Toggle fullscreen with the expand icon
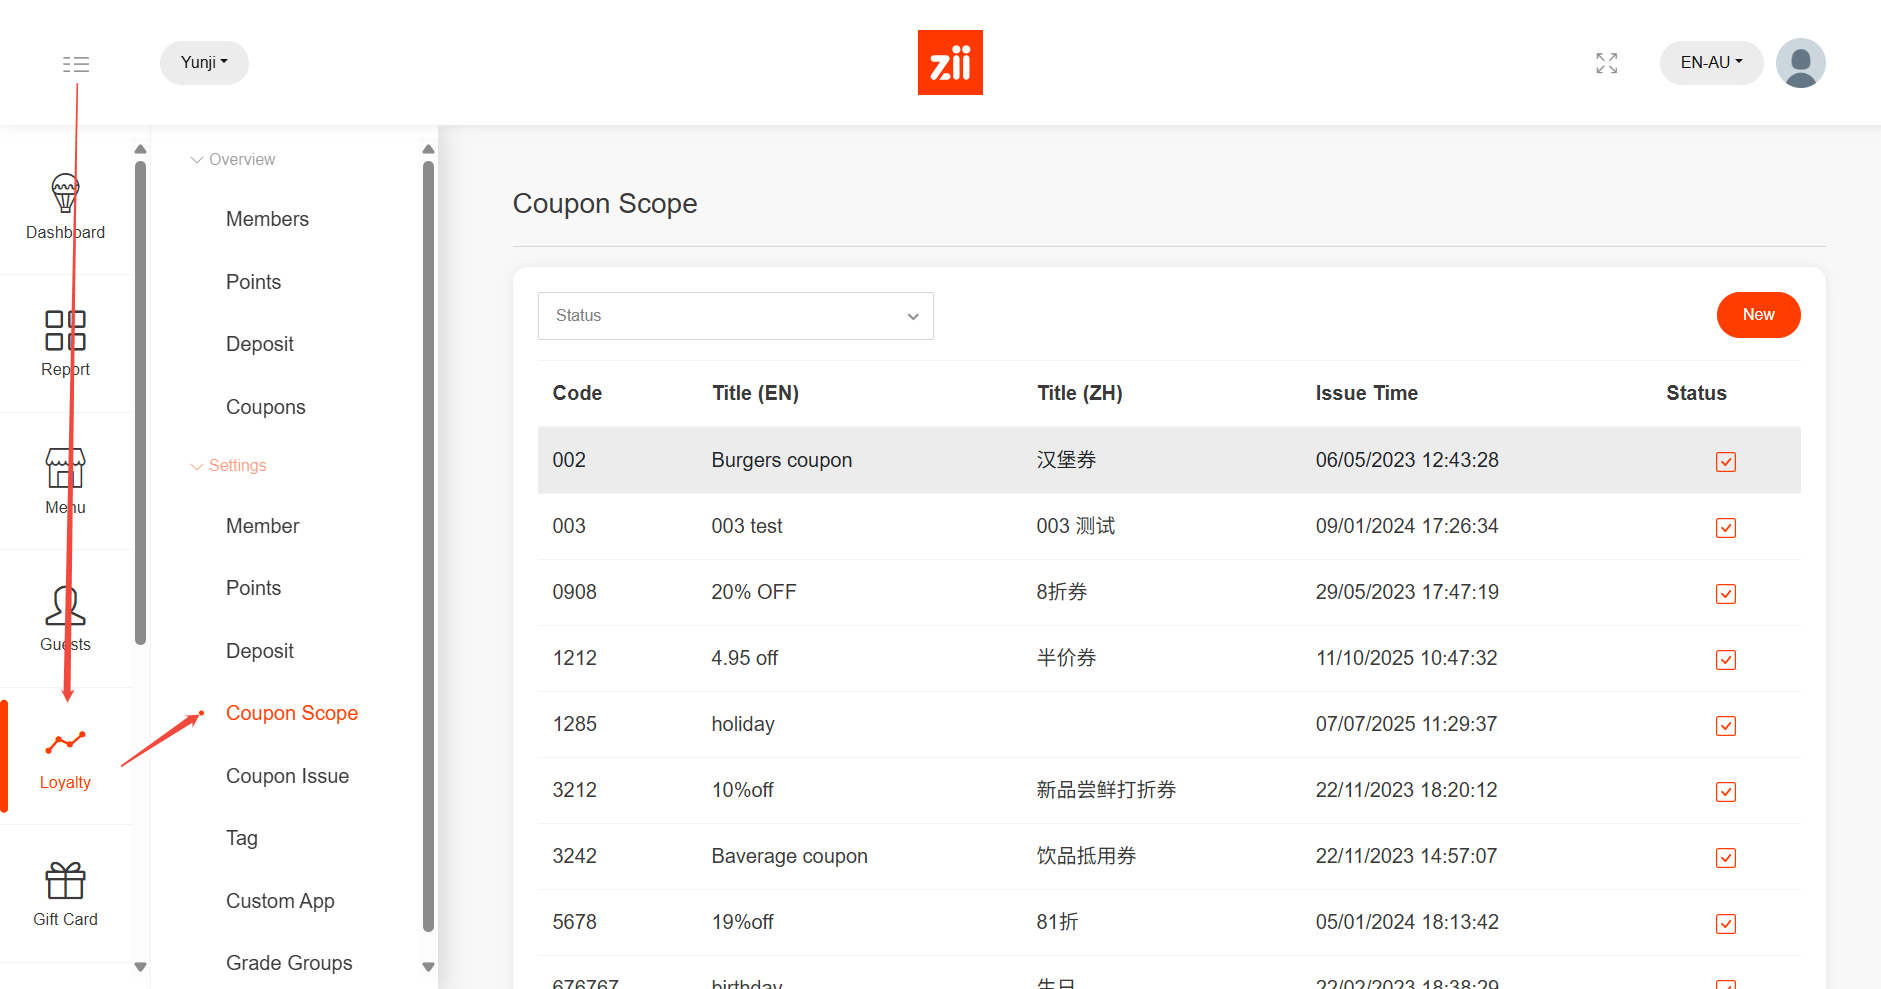 pos(1606,63)
